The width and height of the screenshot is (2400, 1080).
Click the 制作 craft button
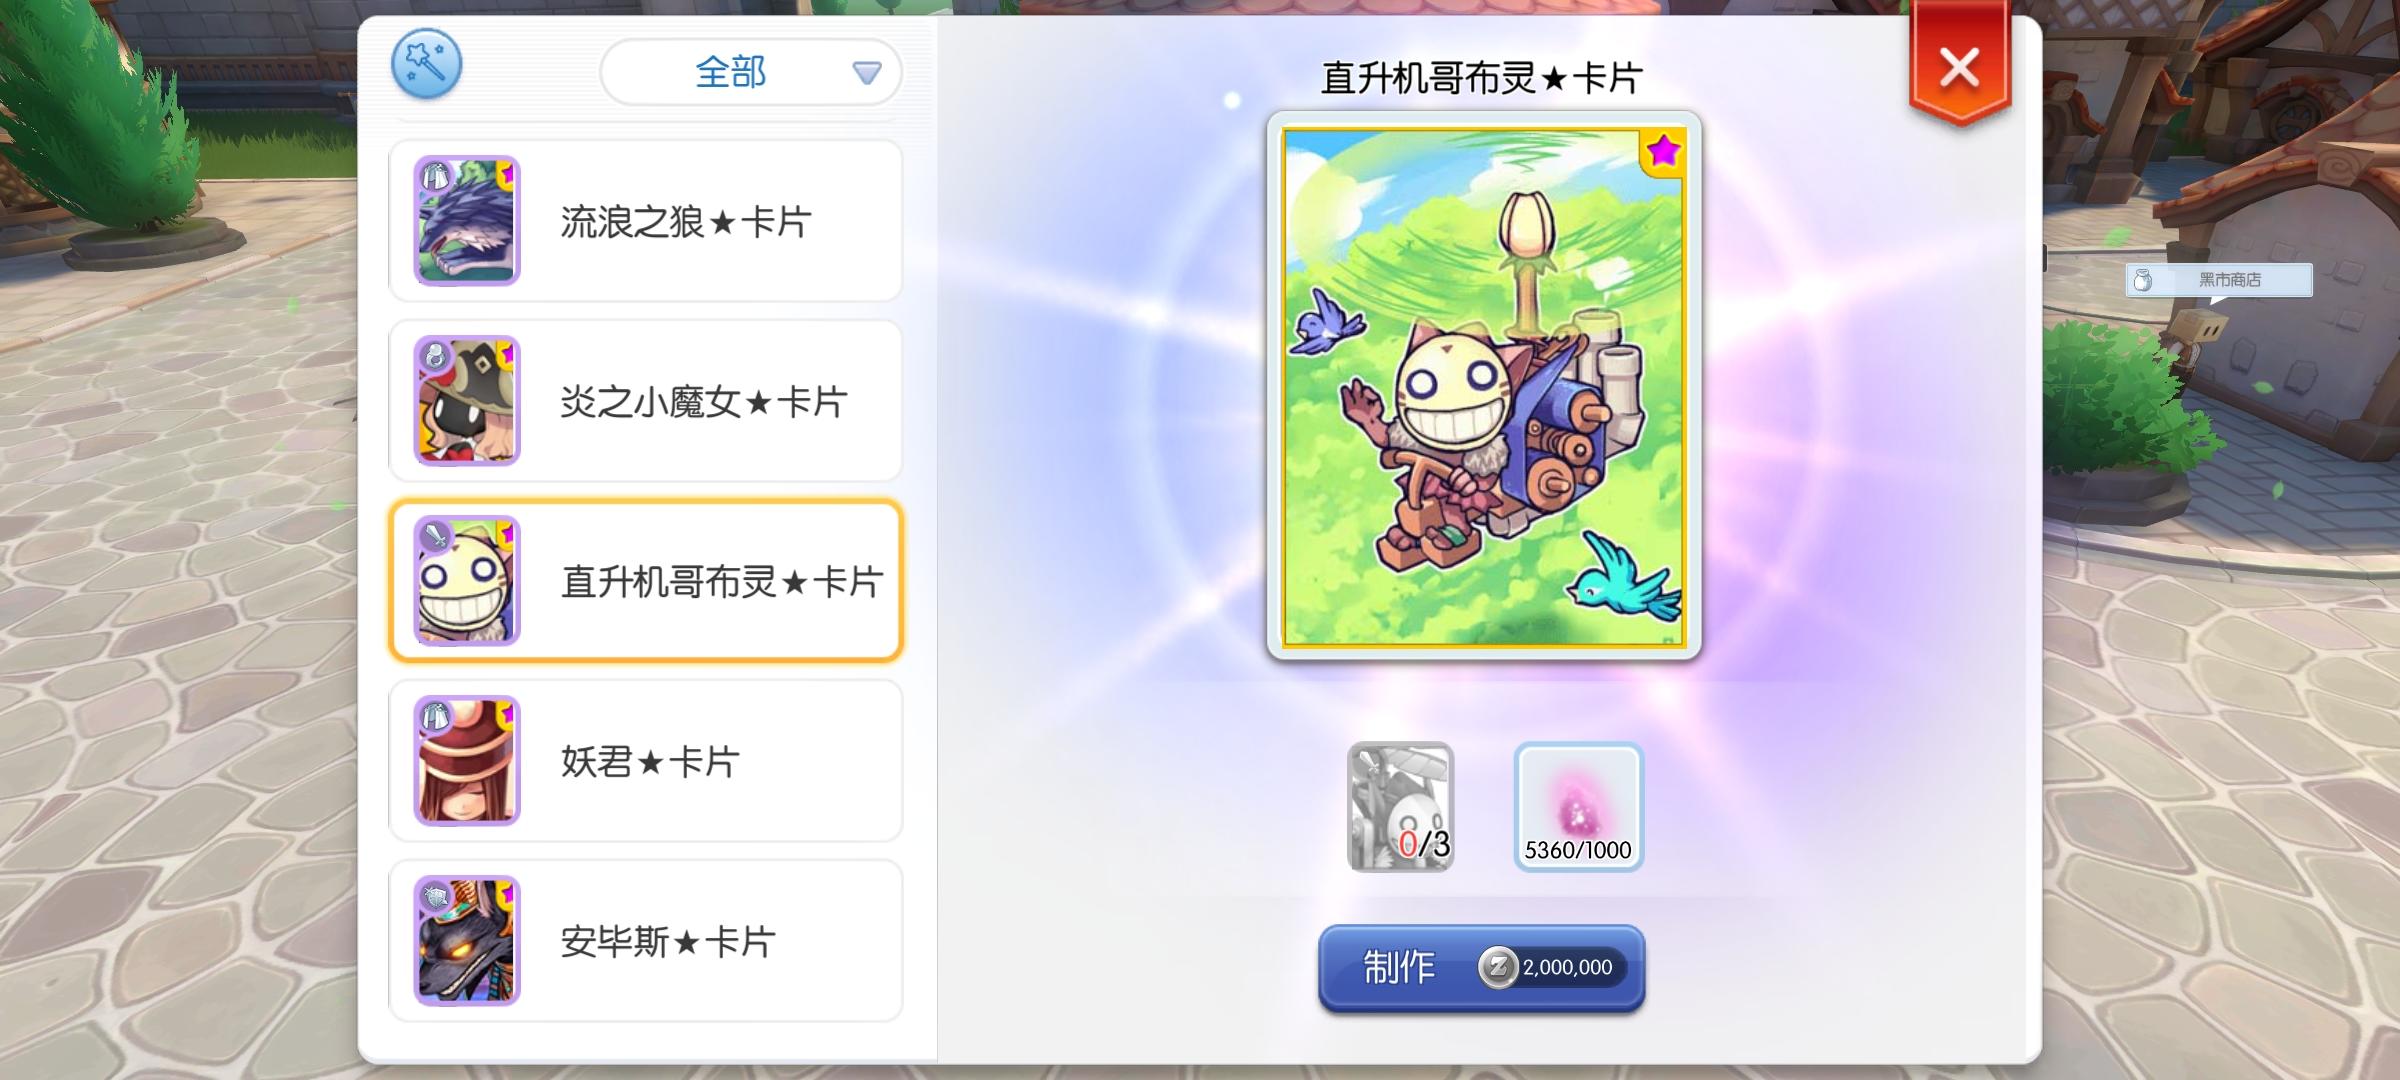pos(1482,968)
